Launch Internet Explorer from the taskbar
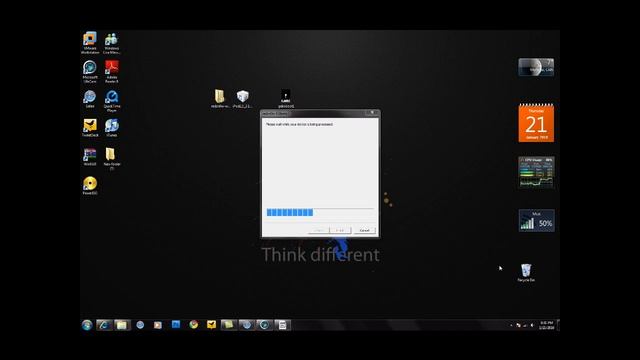Image resolution: width=640 pixels, height=360 pixels. click(104, 325)
